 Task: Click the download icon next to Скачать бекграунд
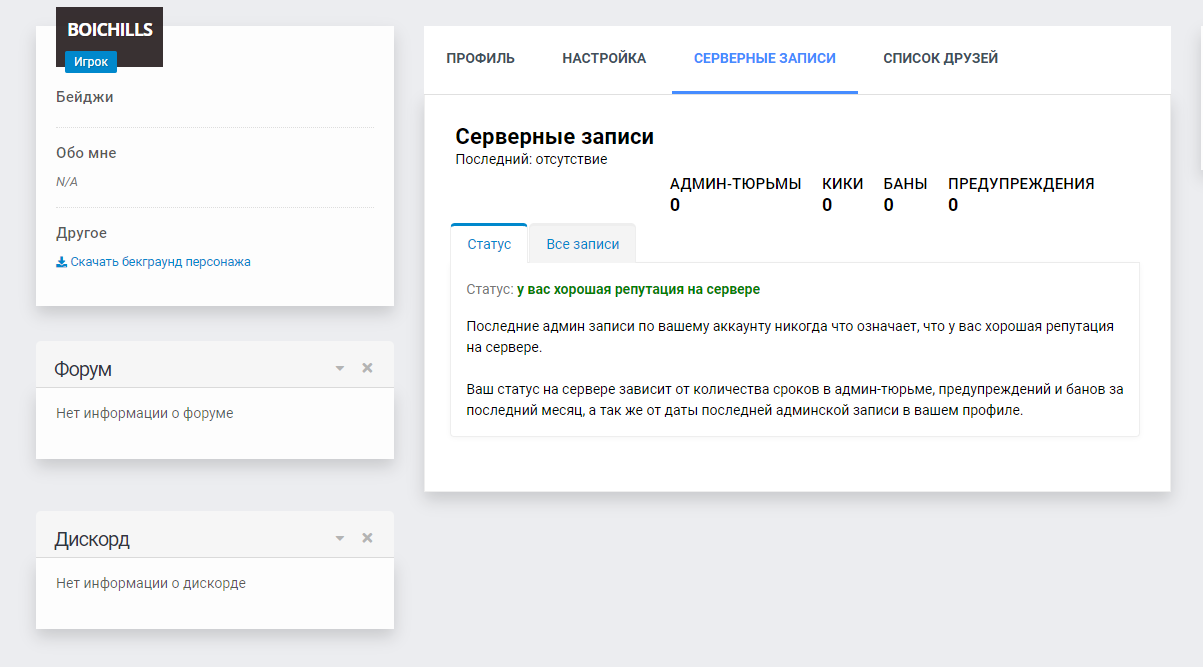(61, 262)
